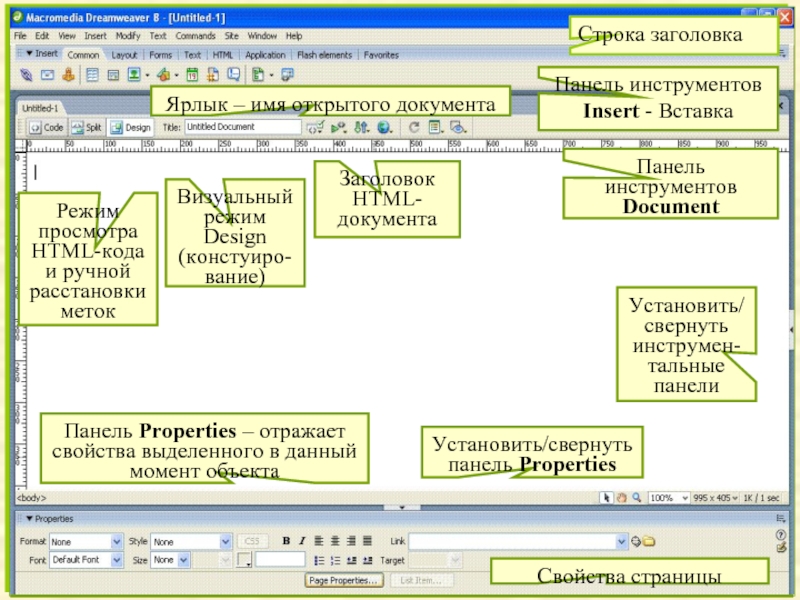Select the Untitled-1 document tab
The image size is (800, 600).
[x=40, y=108]
